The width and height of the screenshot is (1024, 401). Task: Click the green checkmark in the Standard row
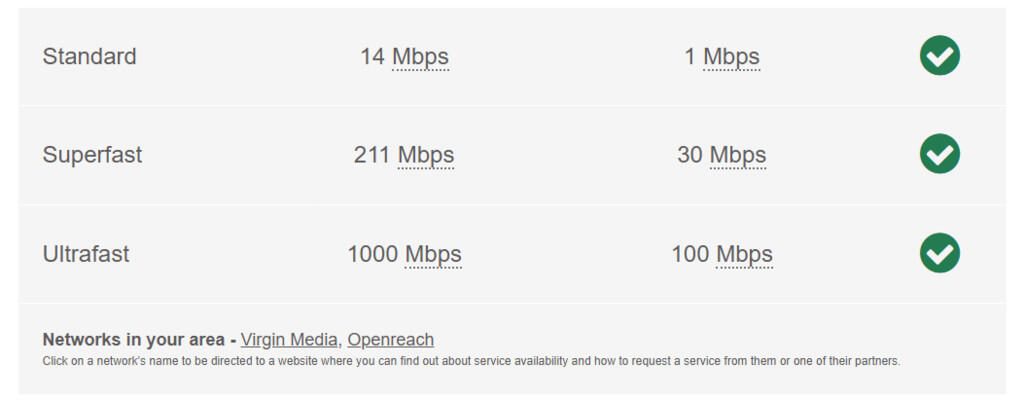tap(939, 56)
